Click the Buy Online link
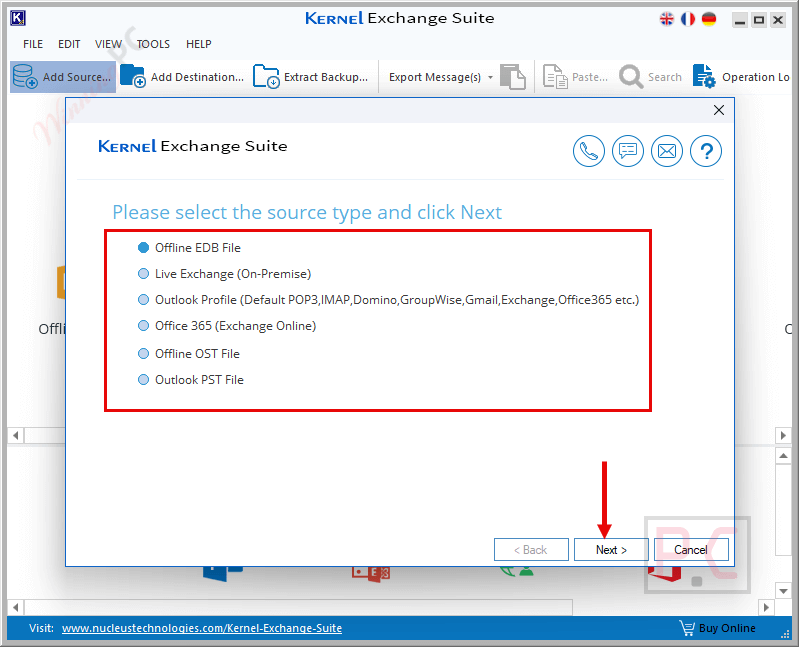This screenshot has width=799, height=647. click(x=727, y=628)
